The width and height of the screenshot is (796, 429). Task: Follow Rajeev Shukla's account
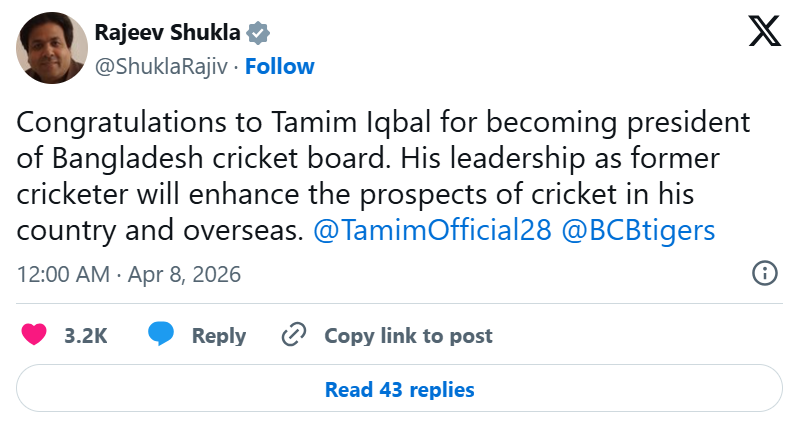click(280, 66)
